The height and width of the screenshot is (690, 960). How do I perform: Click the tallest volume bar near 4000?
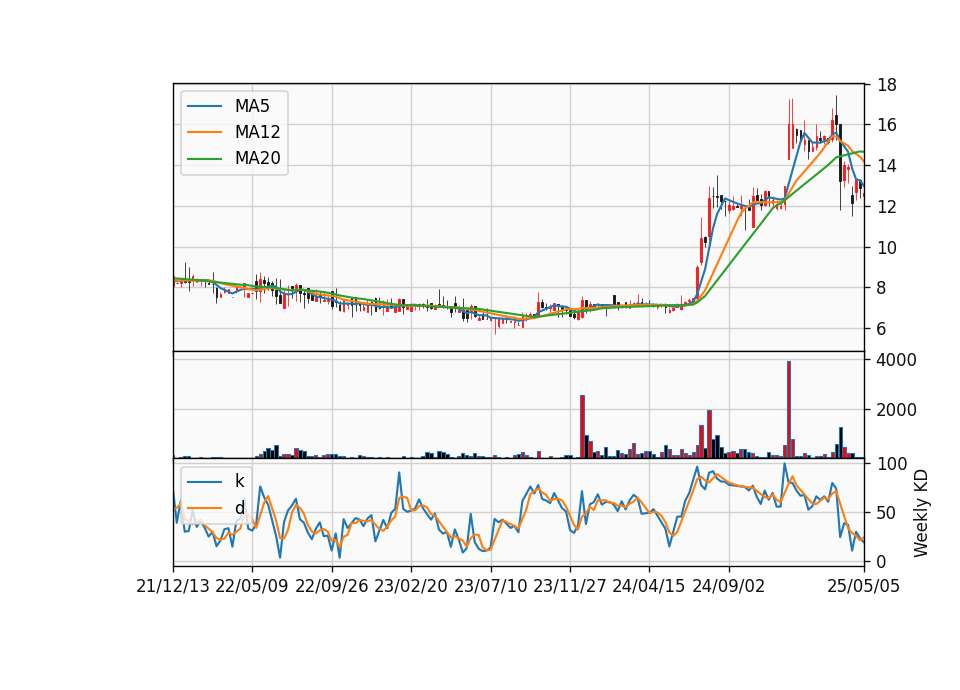click(x=789, y=410)
